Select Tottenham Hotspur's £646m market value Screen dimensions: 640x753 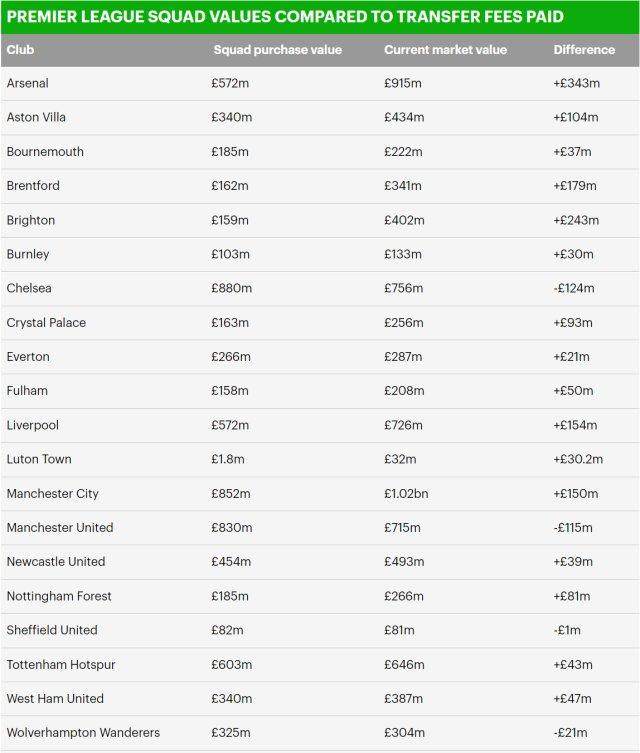pos(404,664)
